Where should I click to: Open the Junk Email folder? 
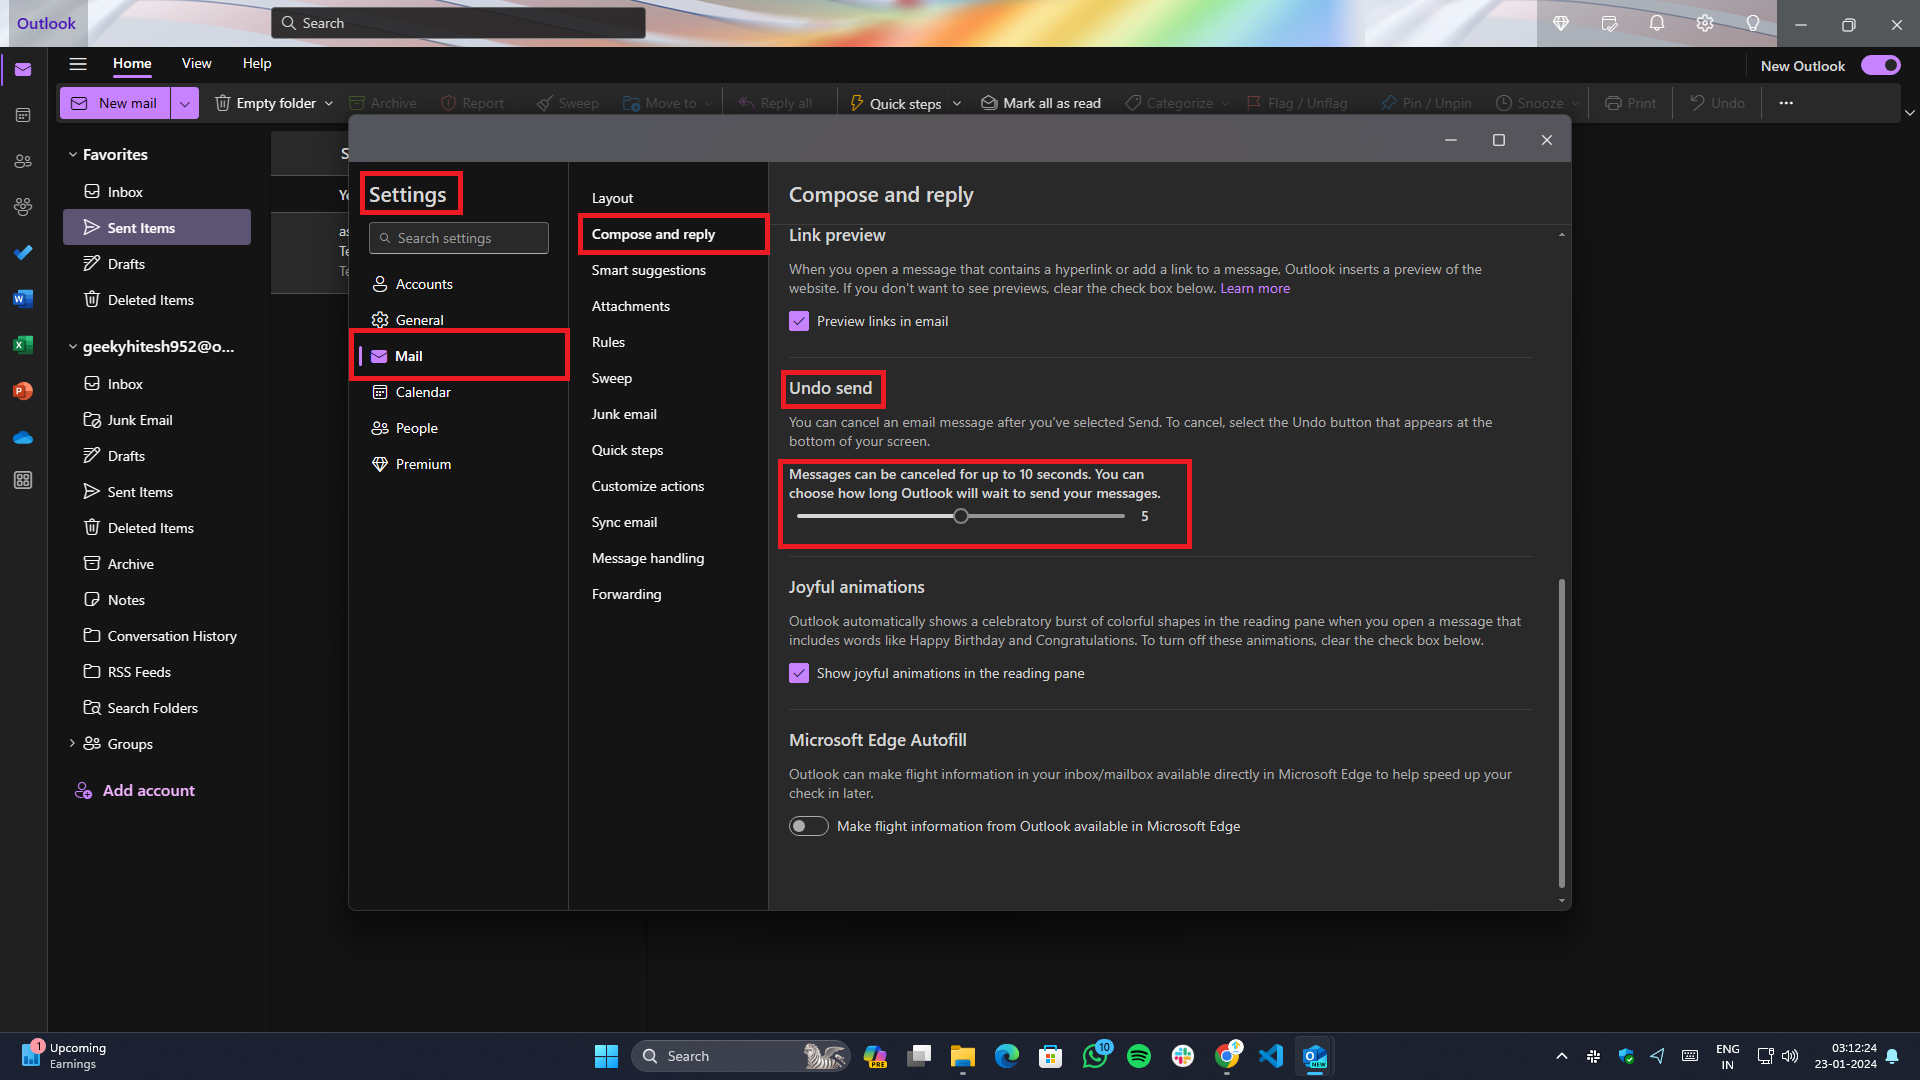click(157, 420)
